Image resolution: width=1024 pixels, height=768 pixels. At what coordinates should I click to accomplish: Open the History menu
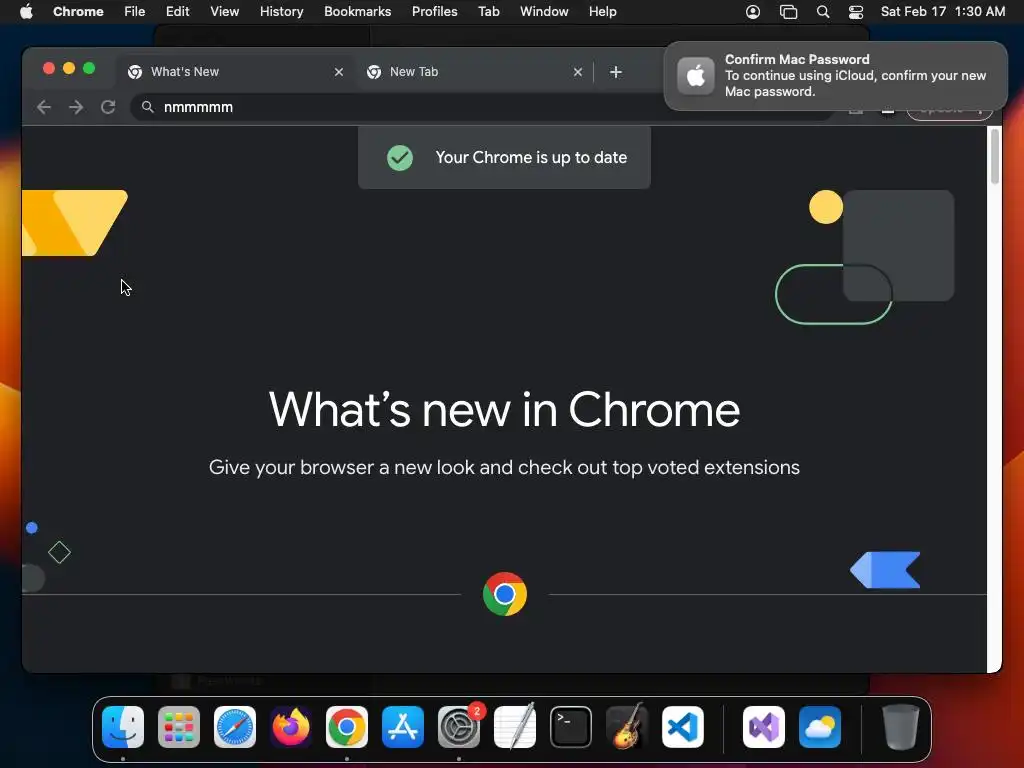(x=281, y=11)
